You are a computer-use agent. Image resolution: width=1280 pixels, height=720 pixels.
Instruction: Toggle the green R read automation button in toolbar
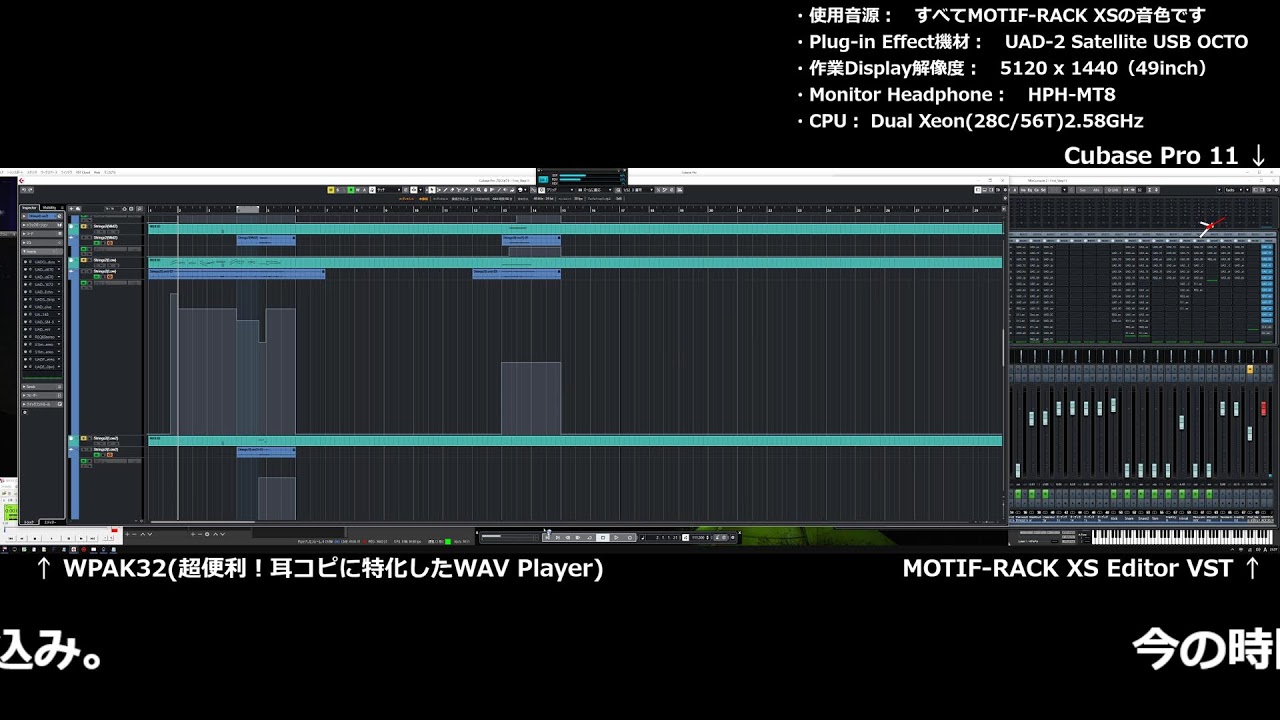point(351,190)
